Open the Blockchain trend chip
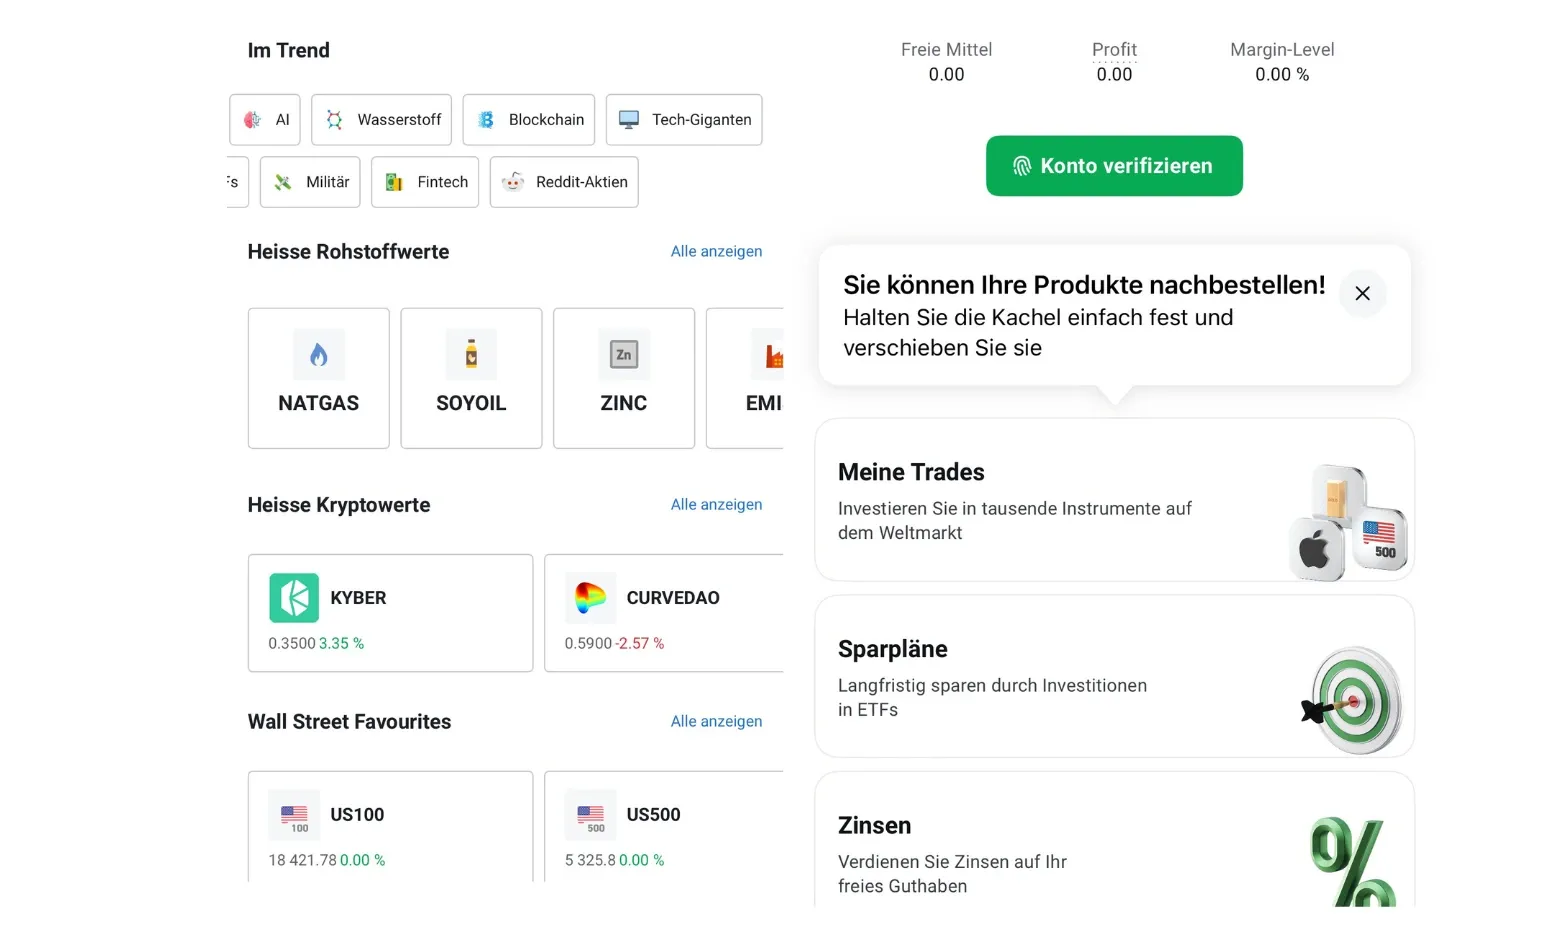Image resolution: width=1563 pixels, height=938 pixels. tap(529, 120)
